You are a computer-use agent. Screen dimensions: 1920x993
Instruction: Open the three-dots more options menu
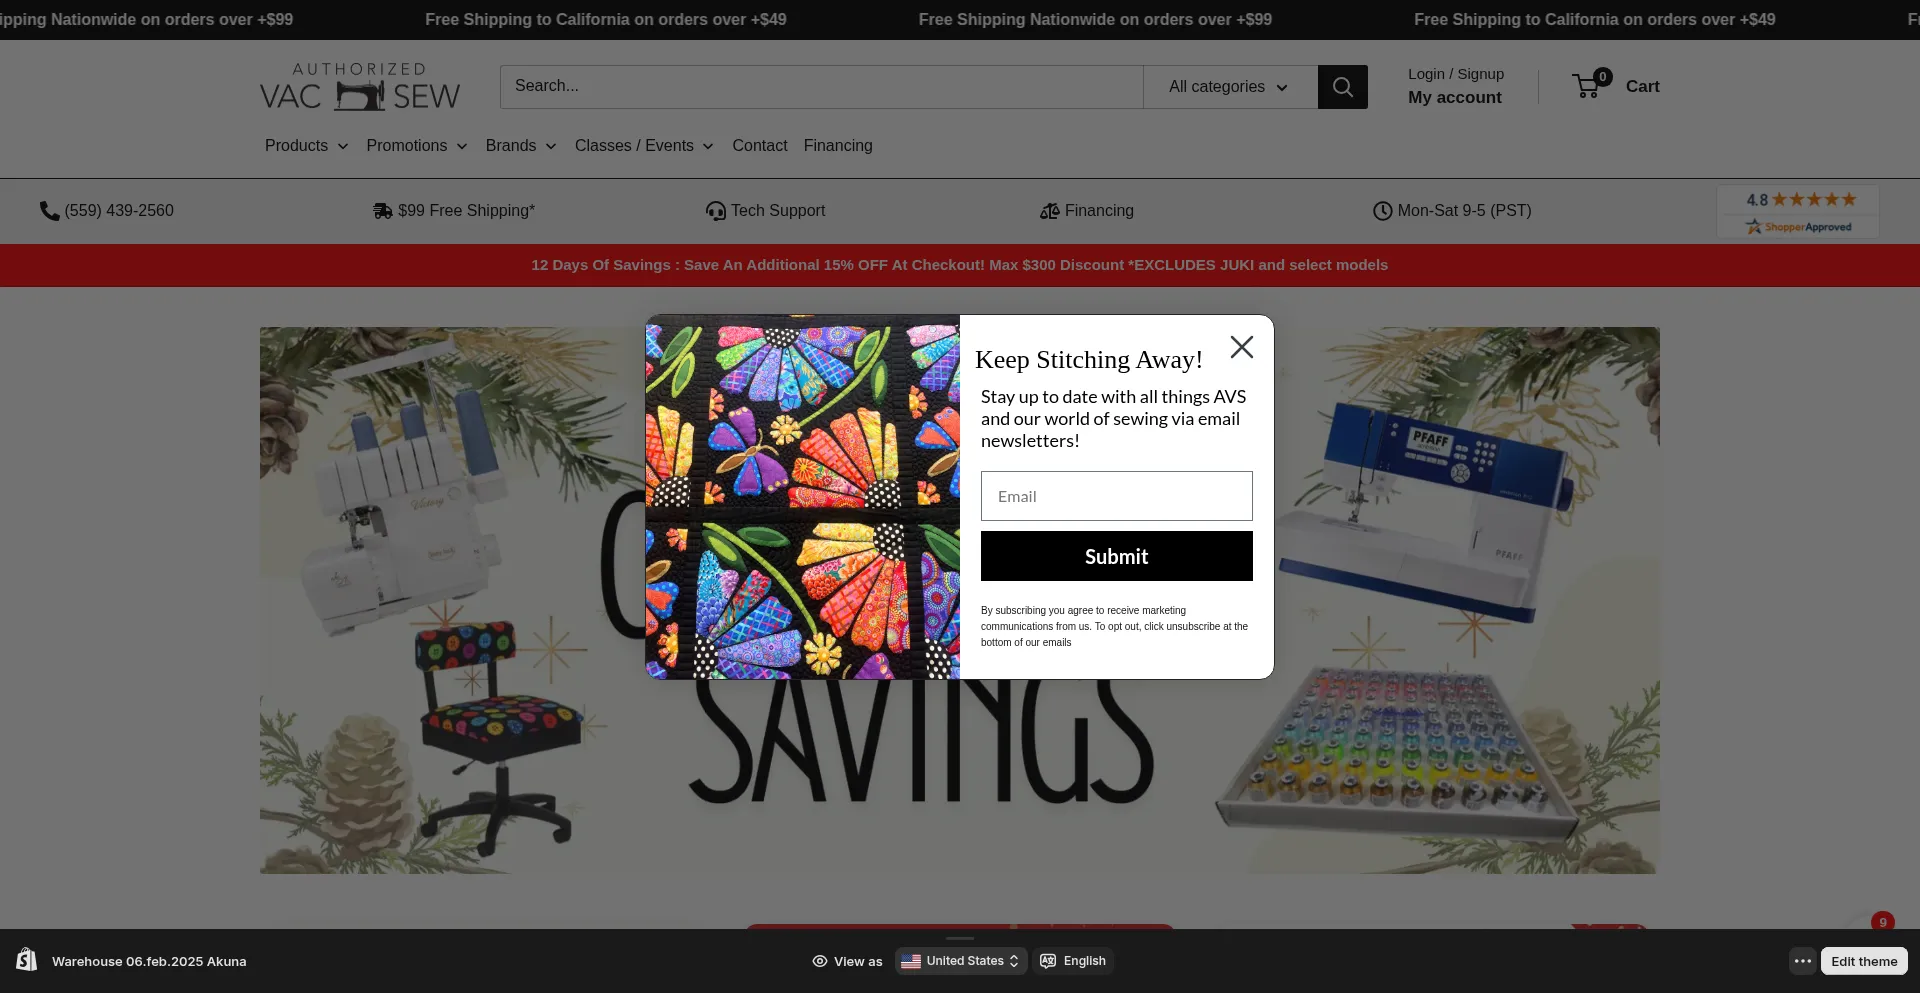pos(1802,961)
